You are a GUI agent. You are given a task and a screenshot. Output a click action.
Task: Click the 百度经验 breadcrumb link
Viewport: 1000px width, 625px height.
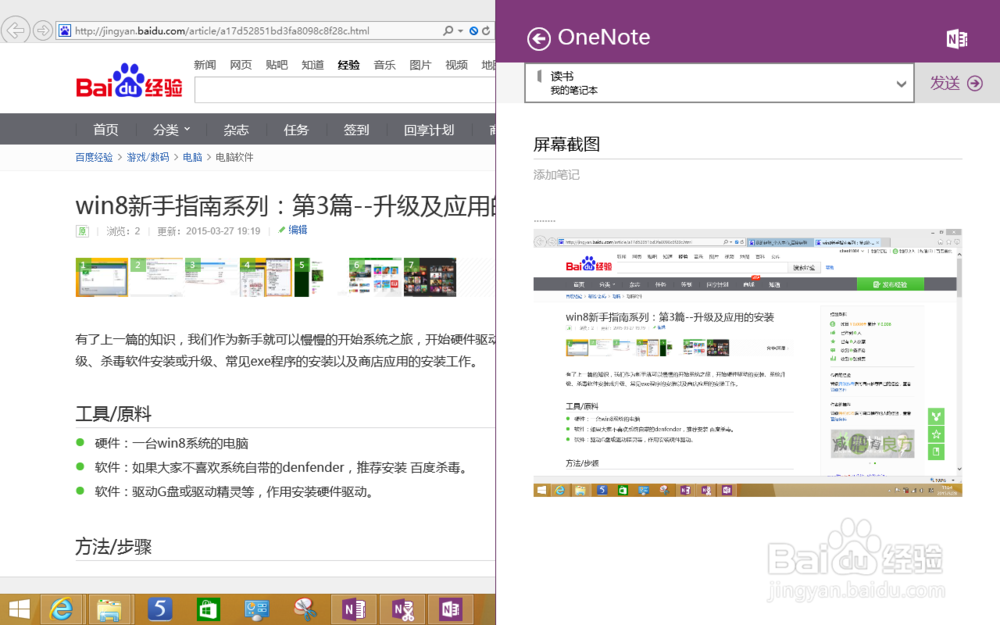94,157
